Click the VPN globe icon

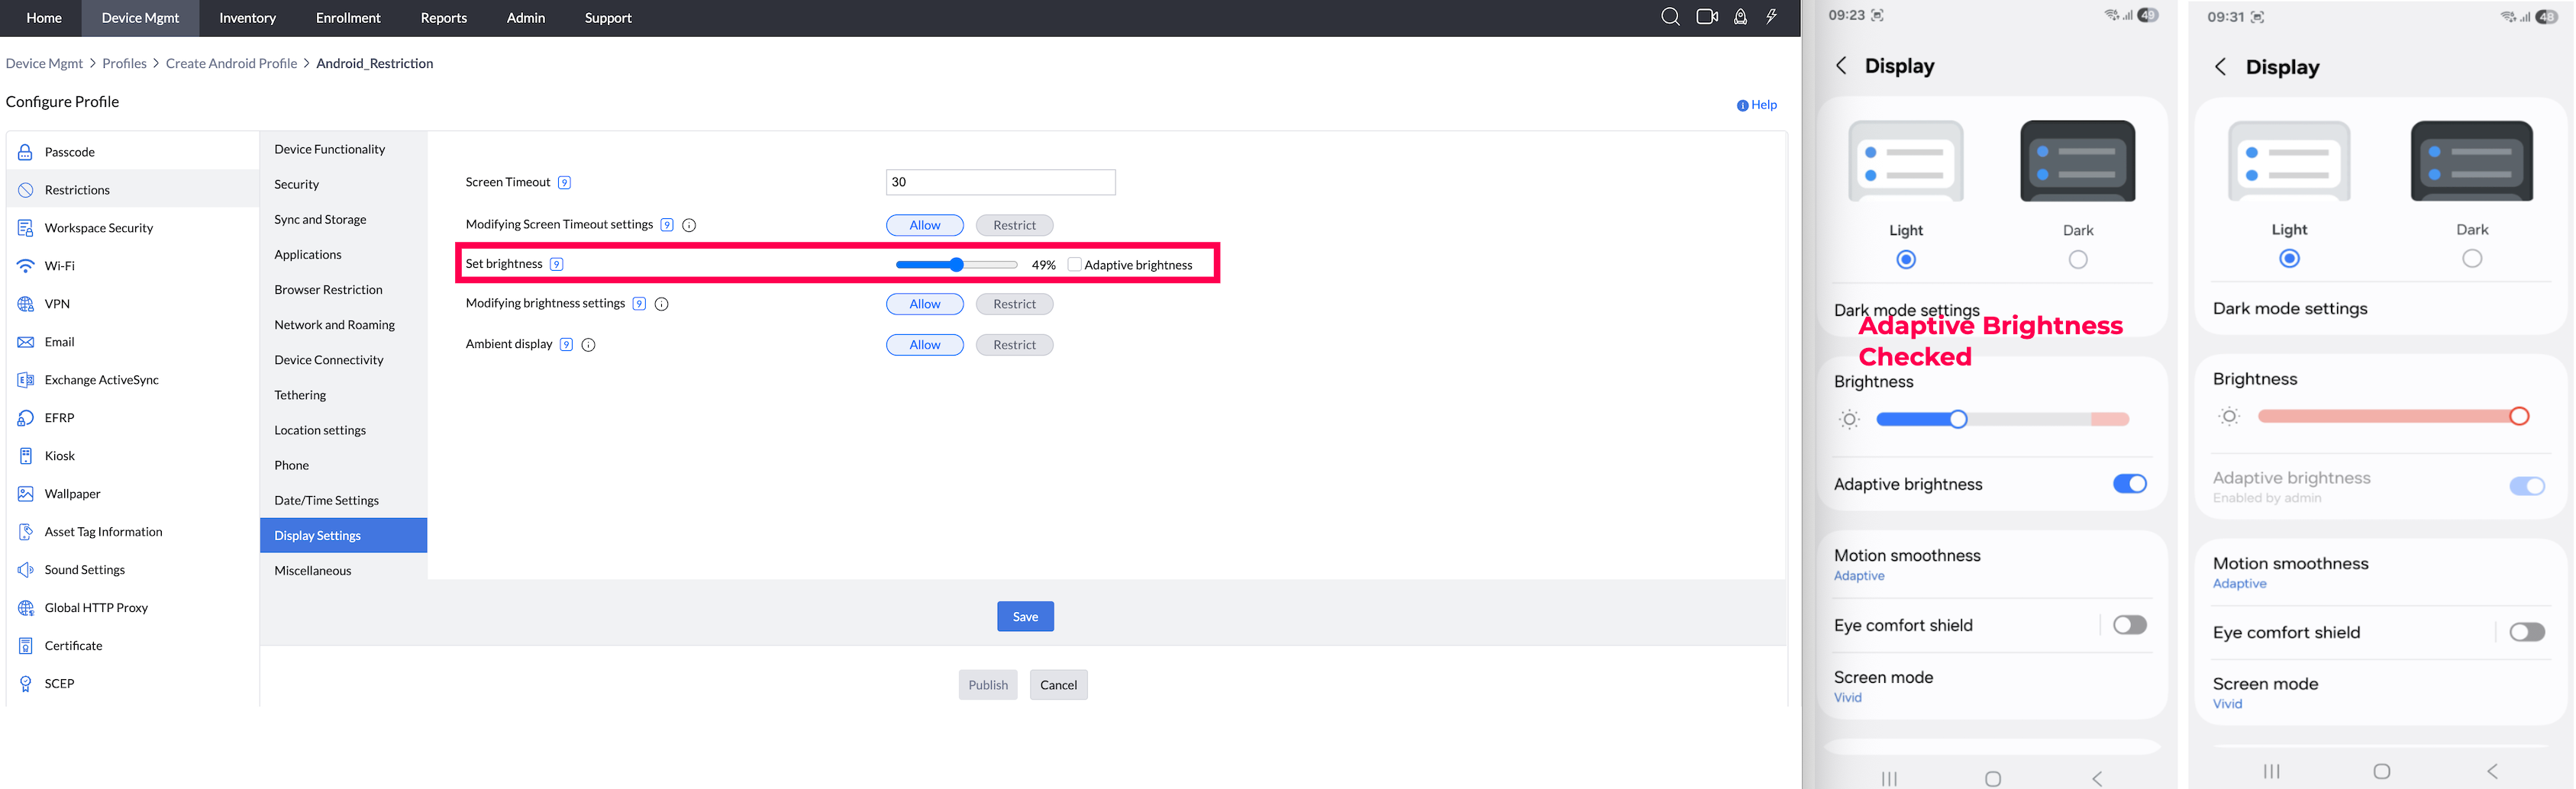tap(26, 304)
